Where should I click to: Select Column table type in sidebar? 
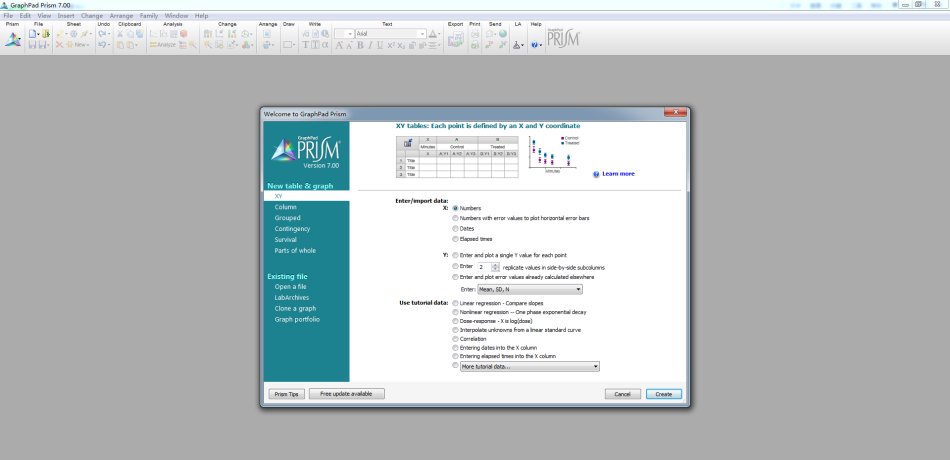point(285,207)
